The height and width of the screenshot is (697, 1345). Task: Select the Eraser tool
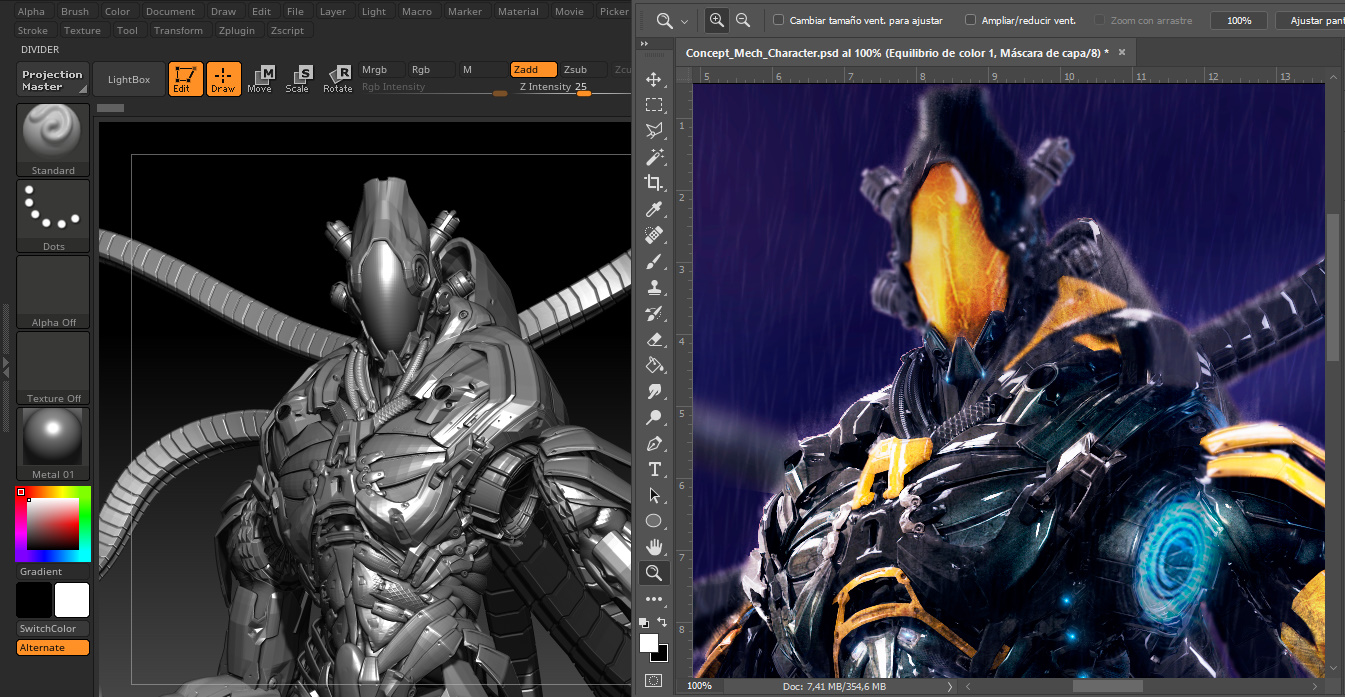[x=654, y=339]
